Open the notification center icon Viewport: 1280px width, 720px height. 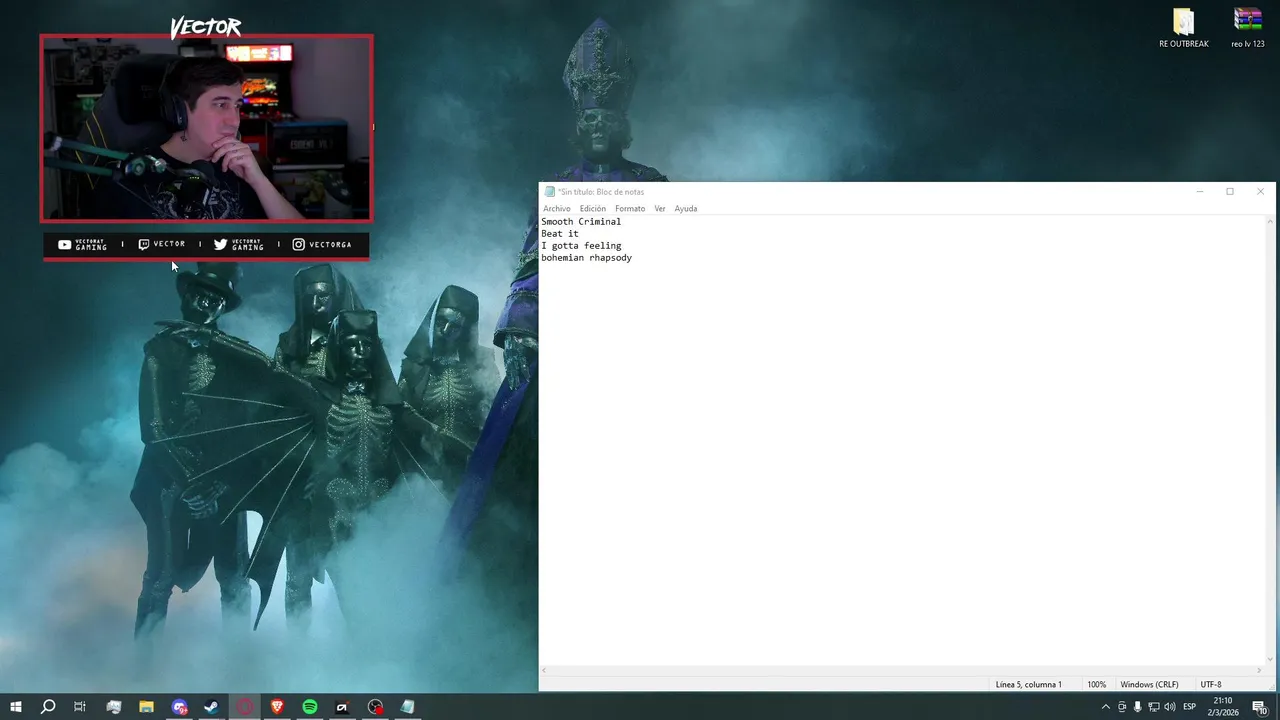coord(1260,707)
